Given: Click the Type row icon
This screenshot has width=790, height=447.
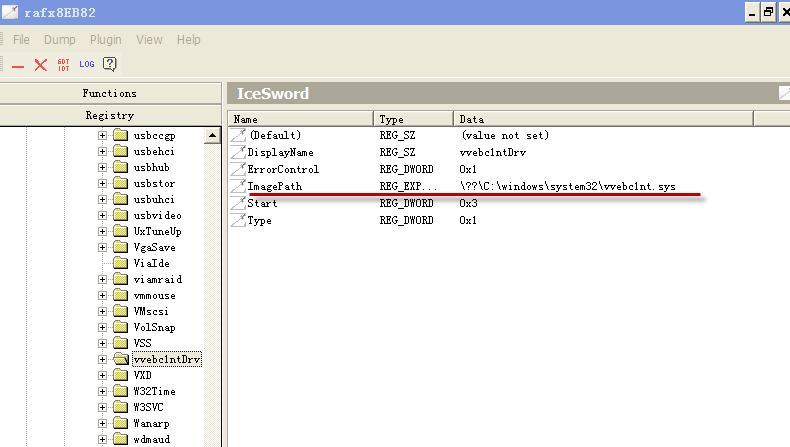Looking at the screenshot, I should [x=238, y=220].
